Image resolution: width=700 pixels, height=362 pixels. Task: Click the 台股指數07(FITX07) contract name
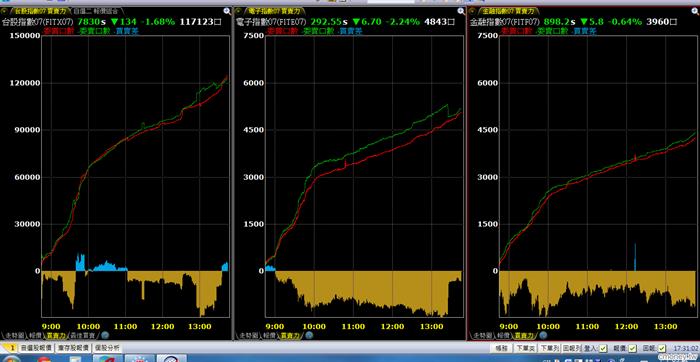[38, 21]
